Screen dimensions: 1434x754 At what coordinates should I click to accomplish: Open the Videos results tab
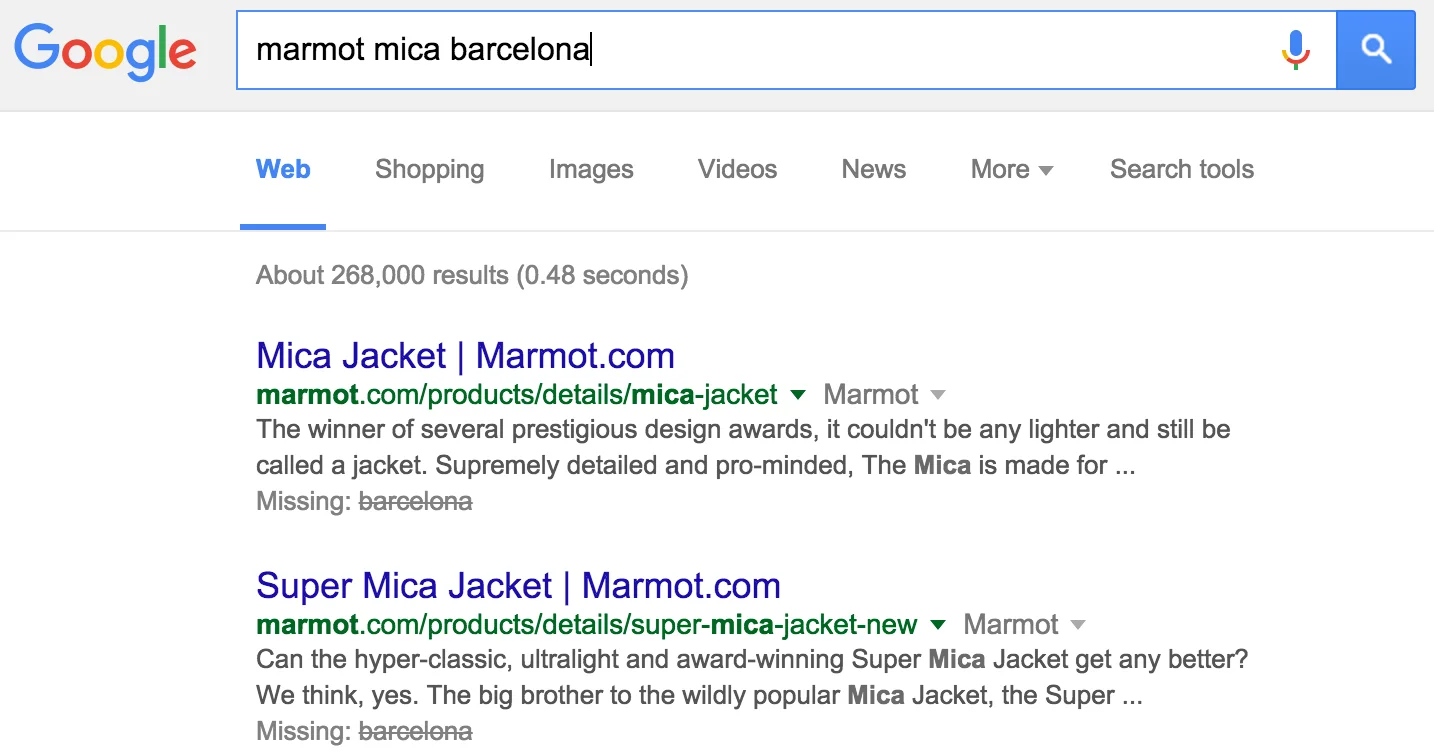point(737,170)
